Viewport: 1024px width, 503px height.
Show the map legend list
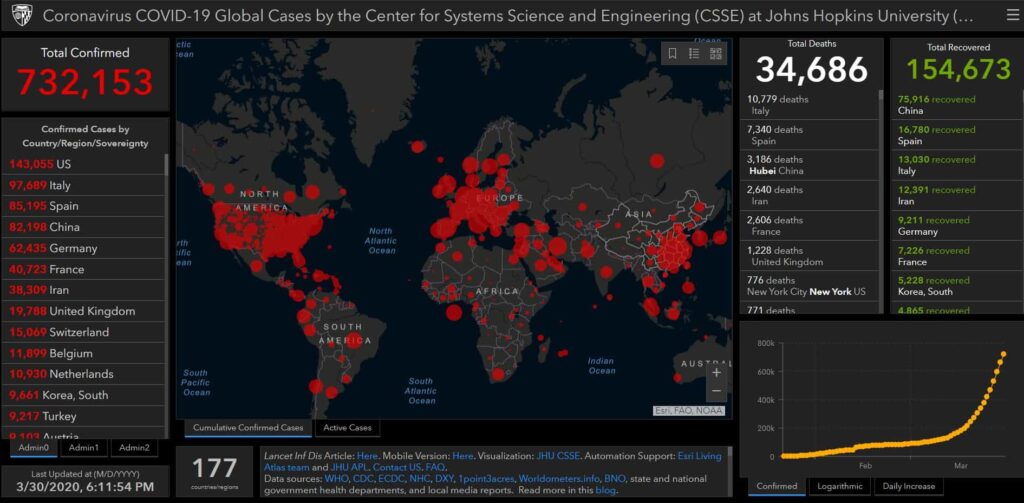(694, 54)
